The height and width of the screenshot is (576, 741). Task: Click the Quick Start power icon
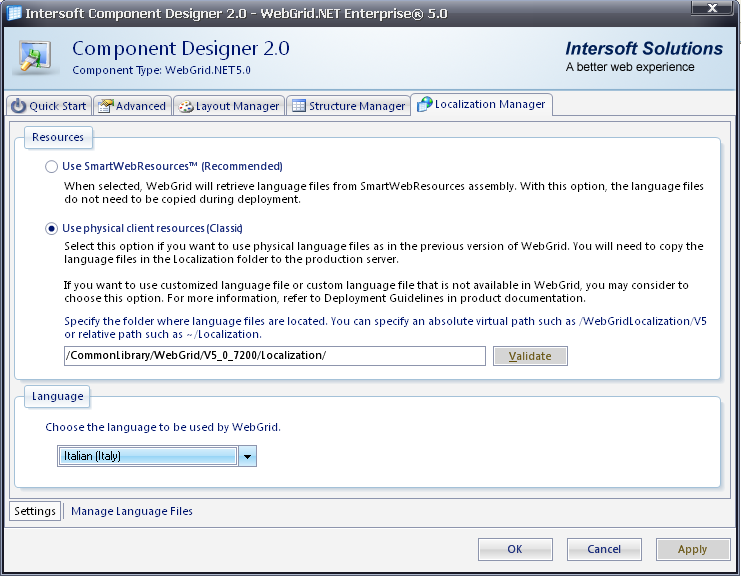pyautogui.click(x=18, y=106)
